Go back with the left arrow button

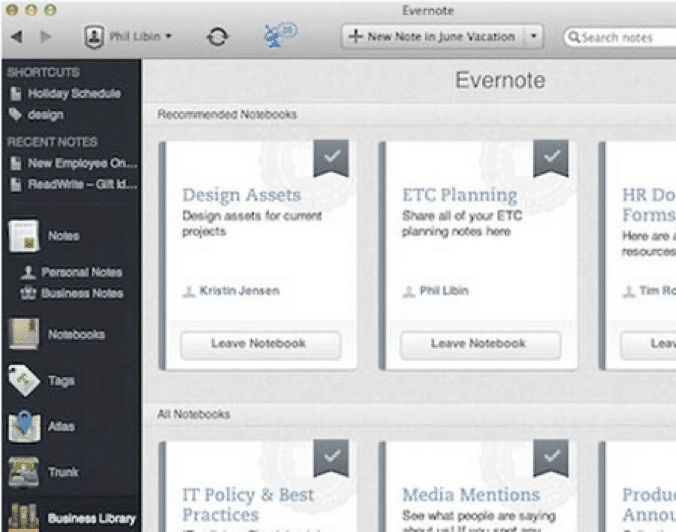[16, 37]
